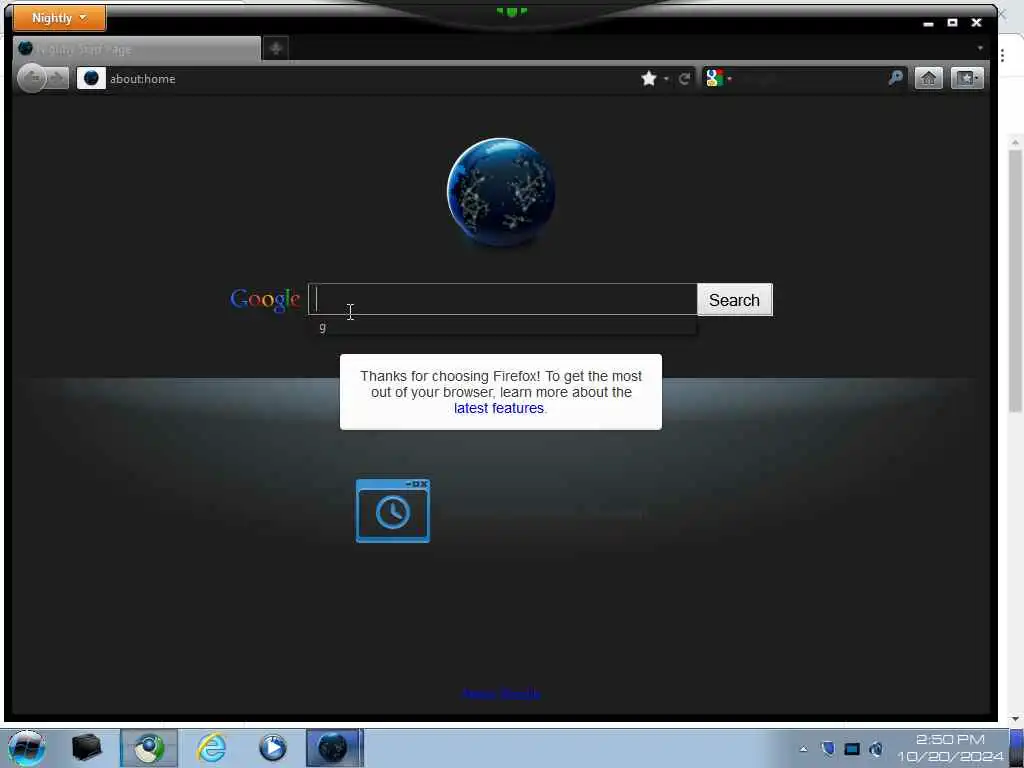The image size is (1024, 768).
Task: Open a new tab with plus button
Action: click(x=276, y=48)
